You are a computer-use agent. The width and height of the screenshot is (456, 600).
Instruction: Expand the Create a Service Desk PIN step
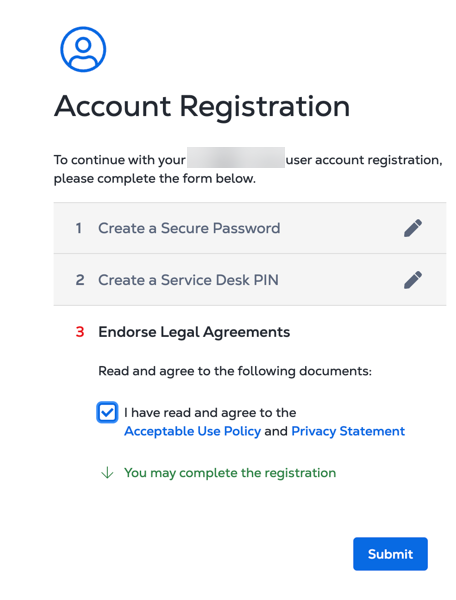pos(250,280)
